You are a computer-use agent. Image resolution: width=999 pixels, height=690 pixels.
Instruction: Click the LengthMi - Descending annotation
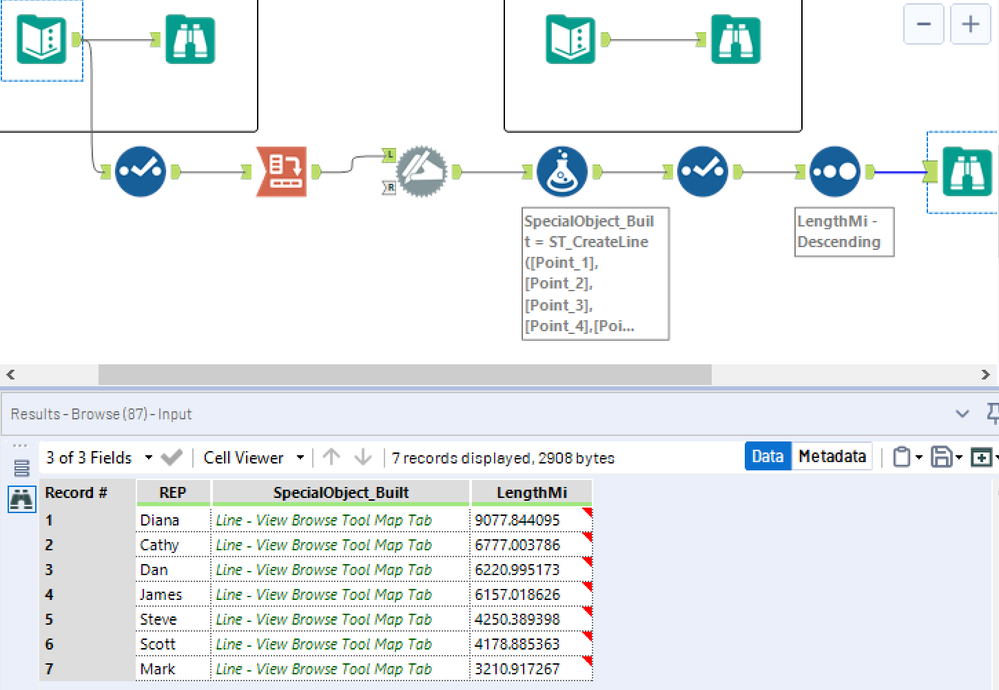[844, 231]
